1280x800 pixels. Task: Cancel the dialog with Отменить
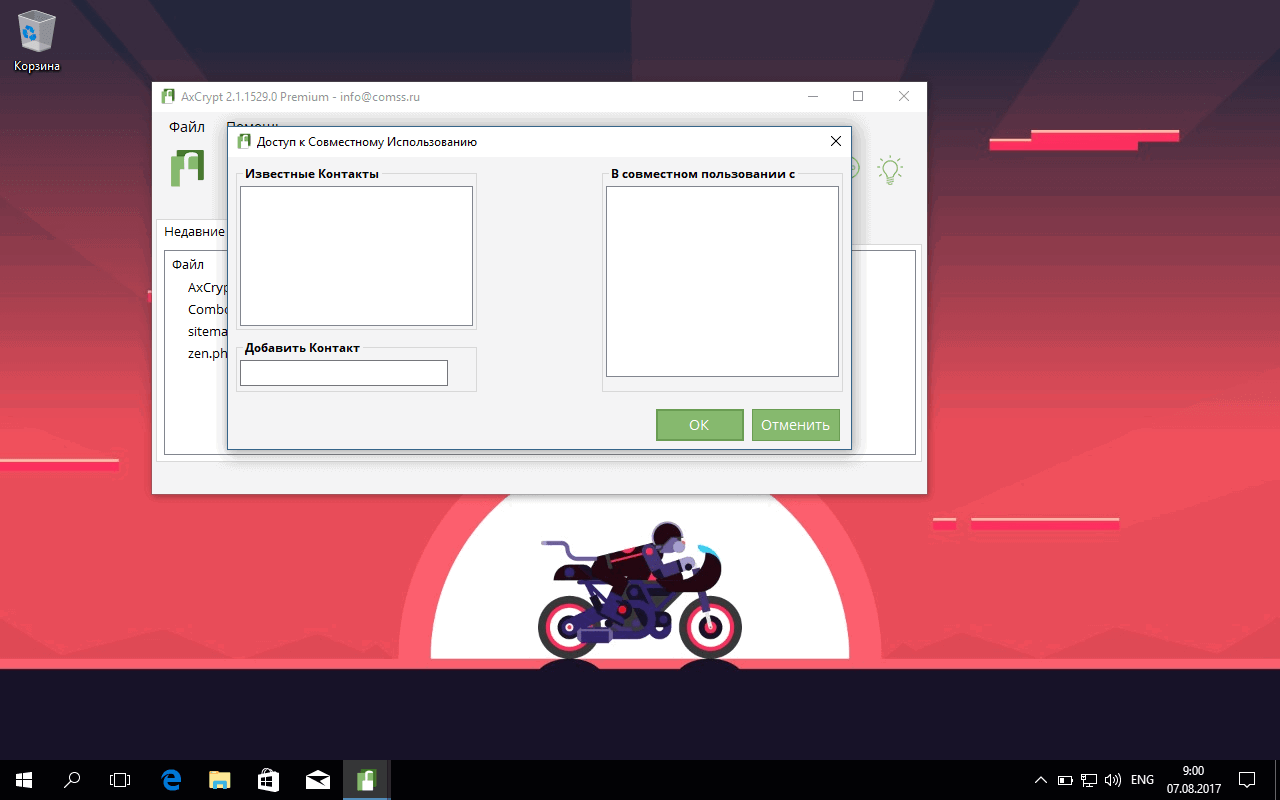(x=795, y=425)
